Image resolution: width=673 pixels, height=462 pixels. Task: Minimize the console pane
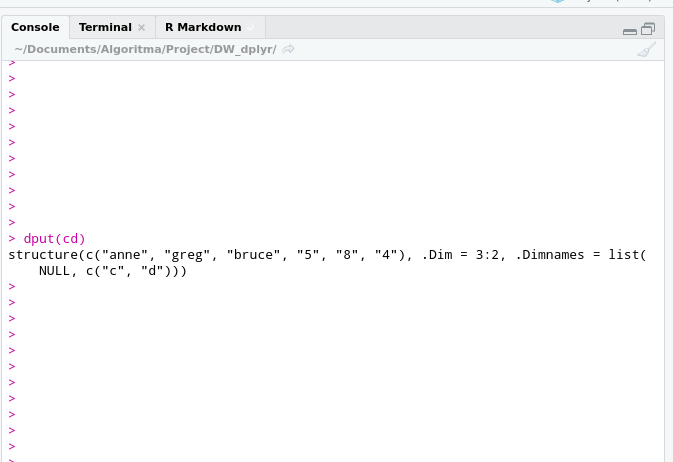pyautogui.click(x=628, y=29)
